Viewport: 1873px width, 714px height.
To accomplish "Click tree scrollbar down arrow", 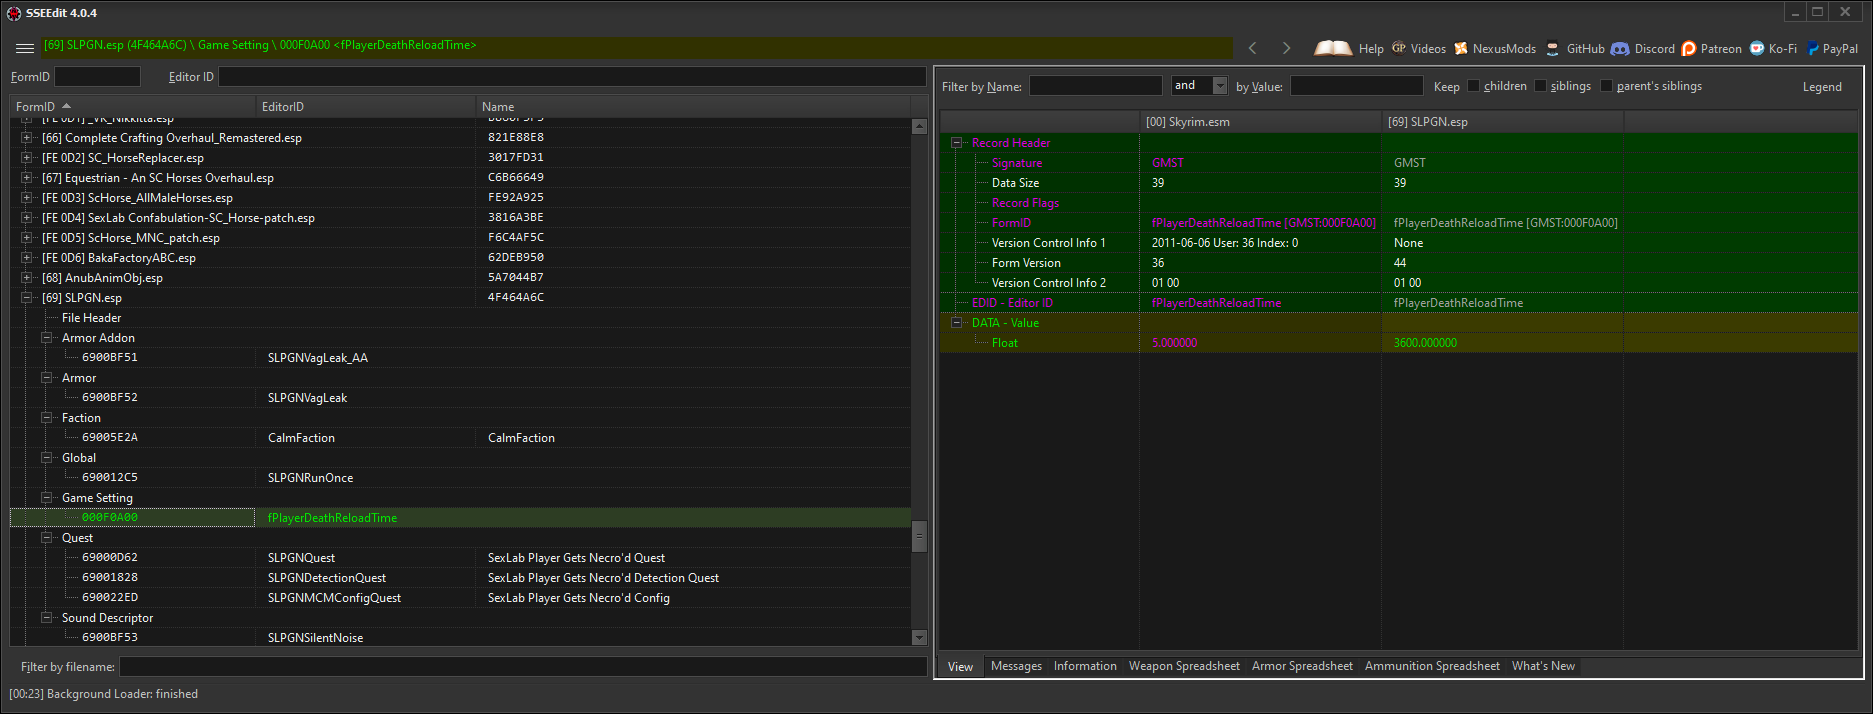I will click(920, 637).
